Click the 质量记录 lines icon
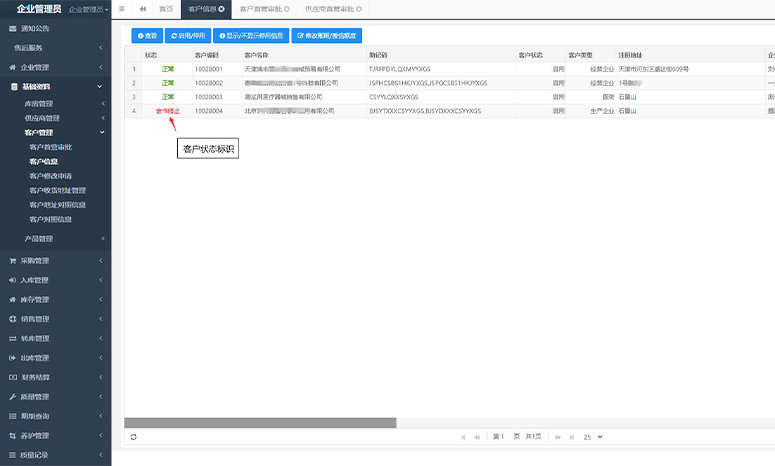This screenshot has width=775, height=466. click(x=12, y=455)
